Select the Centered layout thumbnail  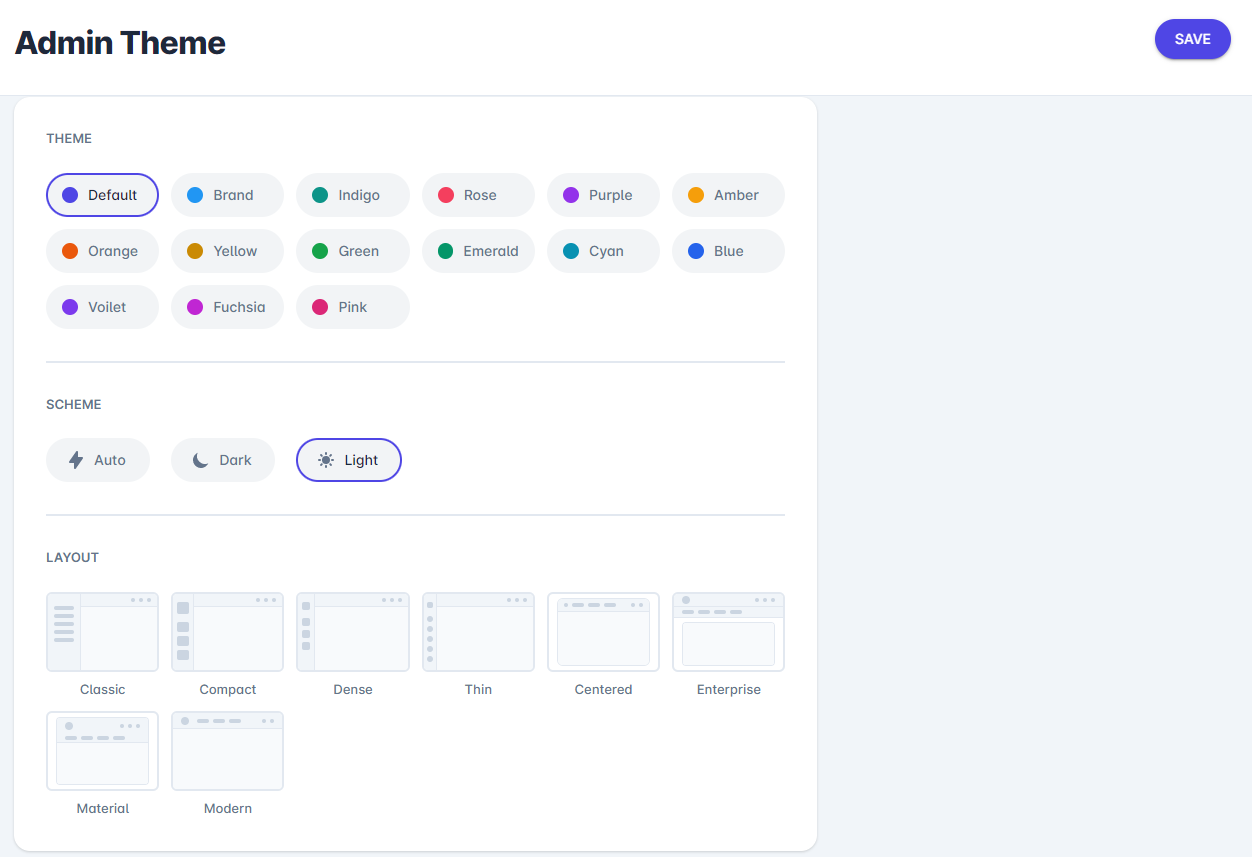[603, 632]
